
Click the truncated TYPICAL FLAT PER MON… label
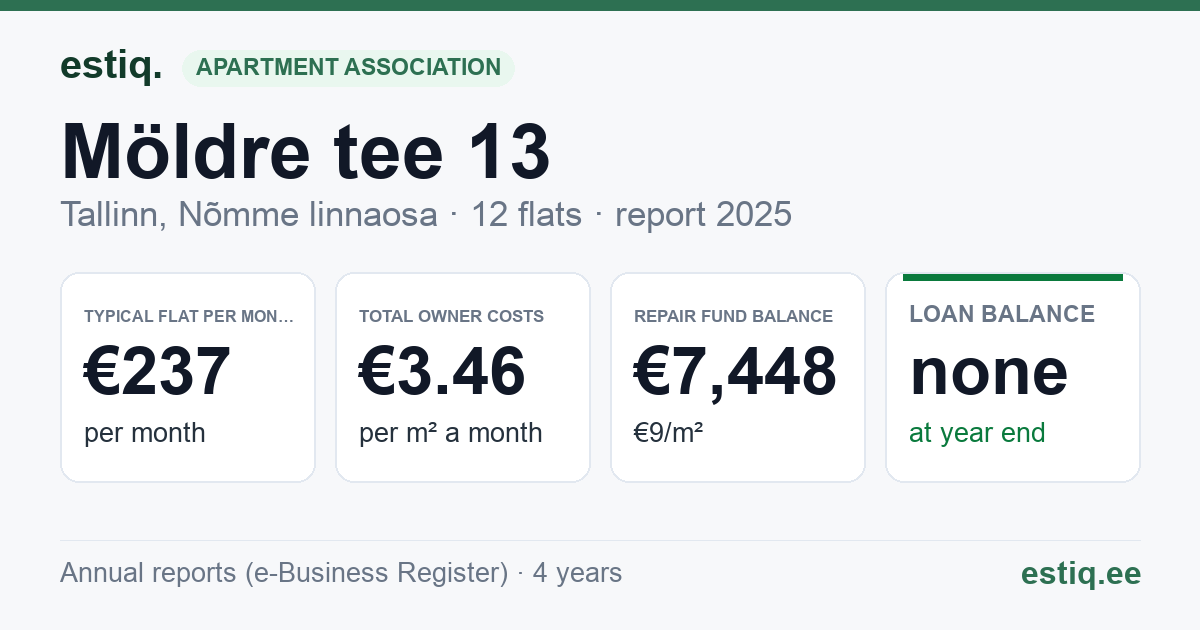coord(189,316)
